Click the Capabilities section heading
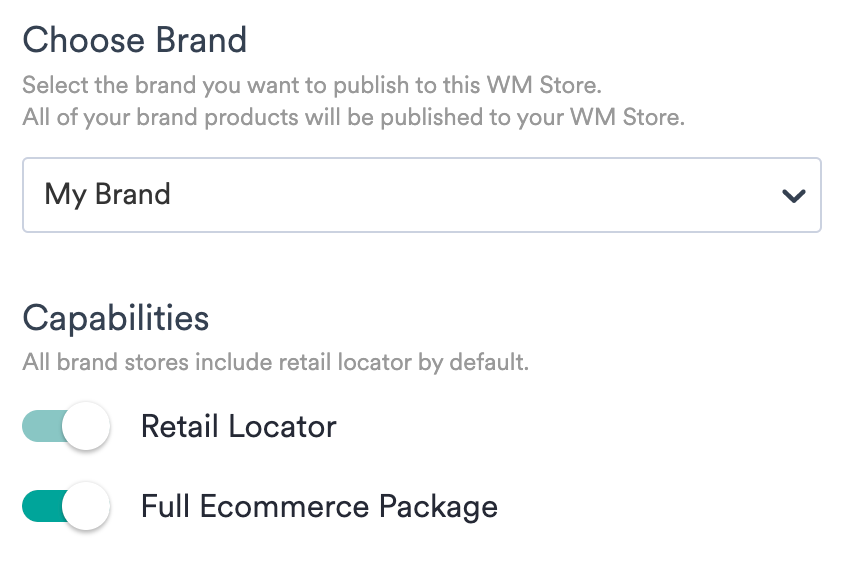Screen dimensions: 848x576 pos(115,317)
